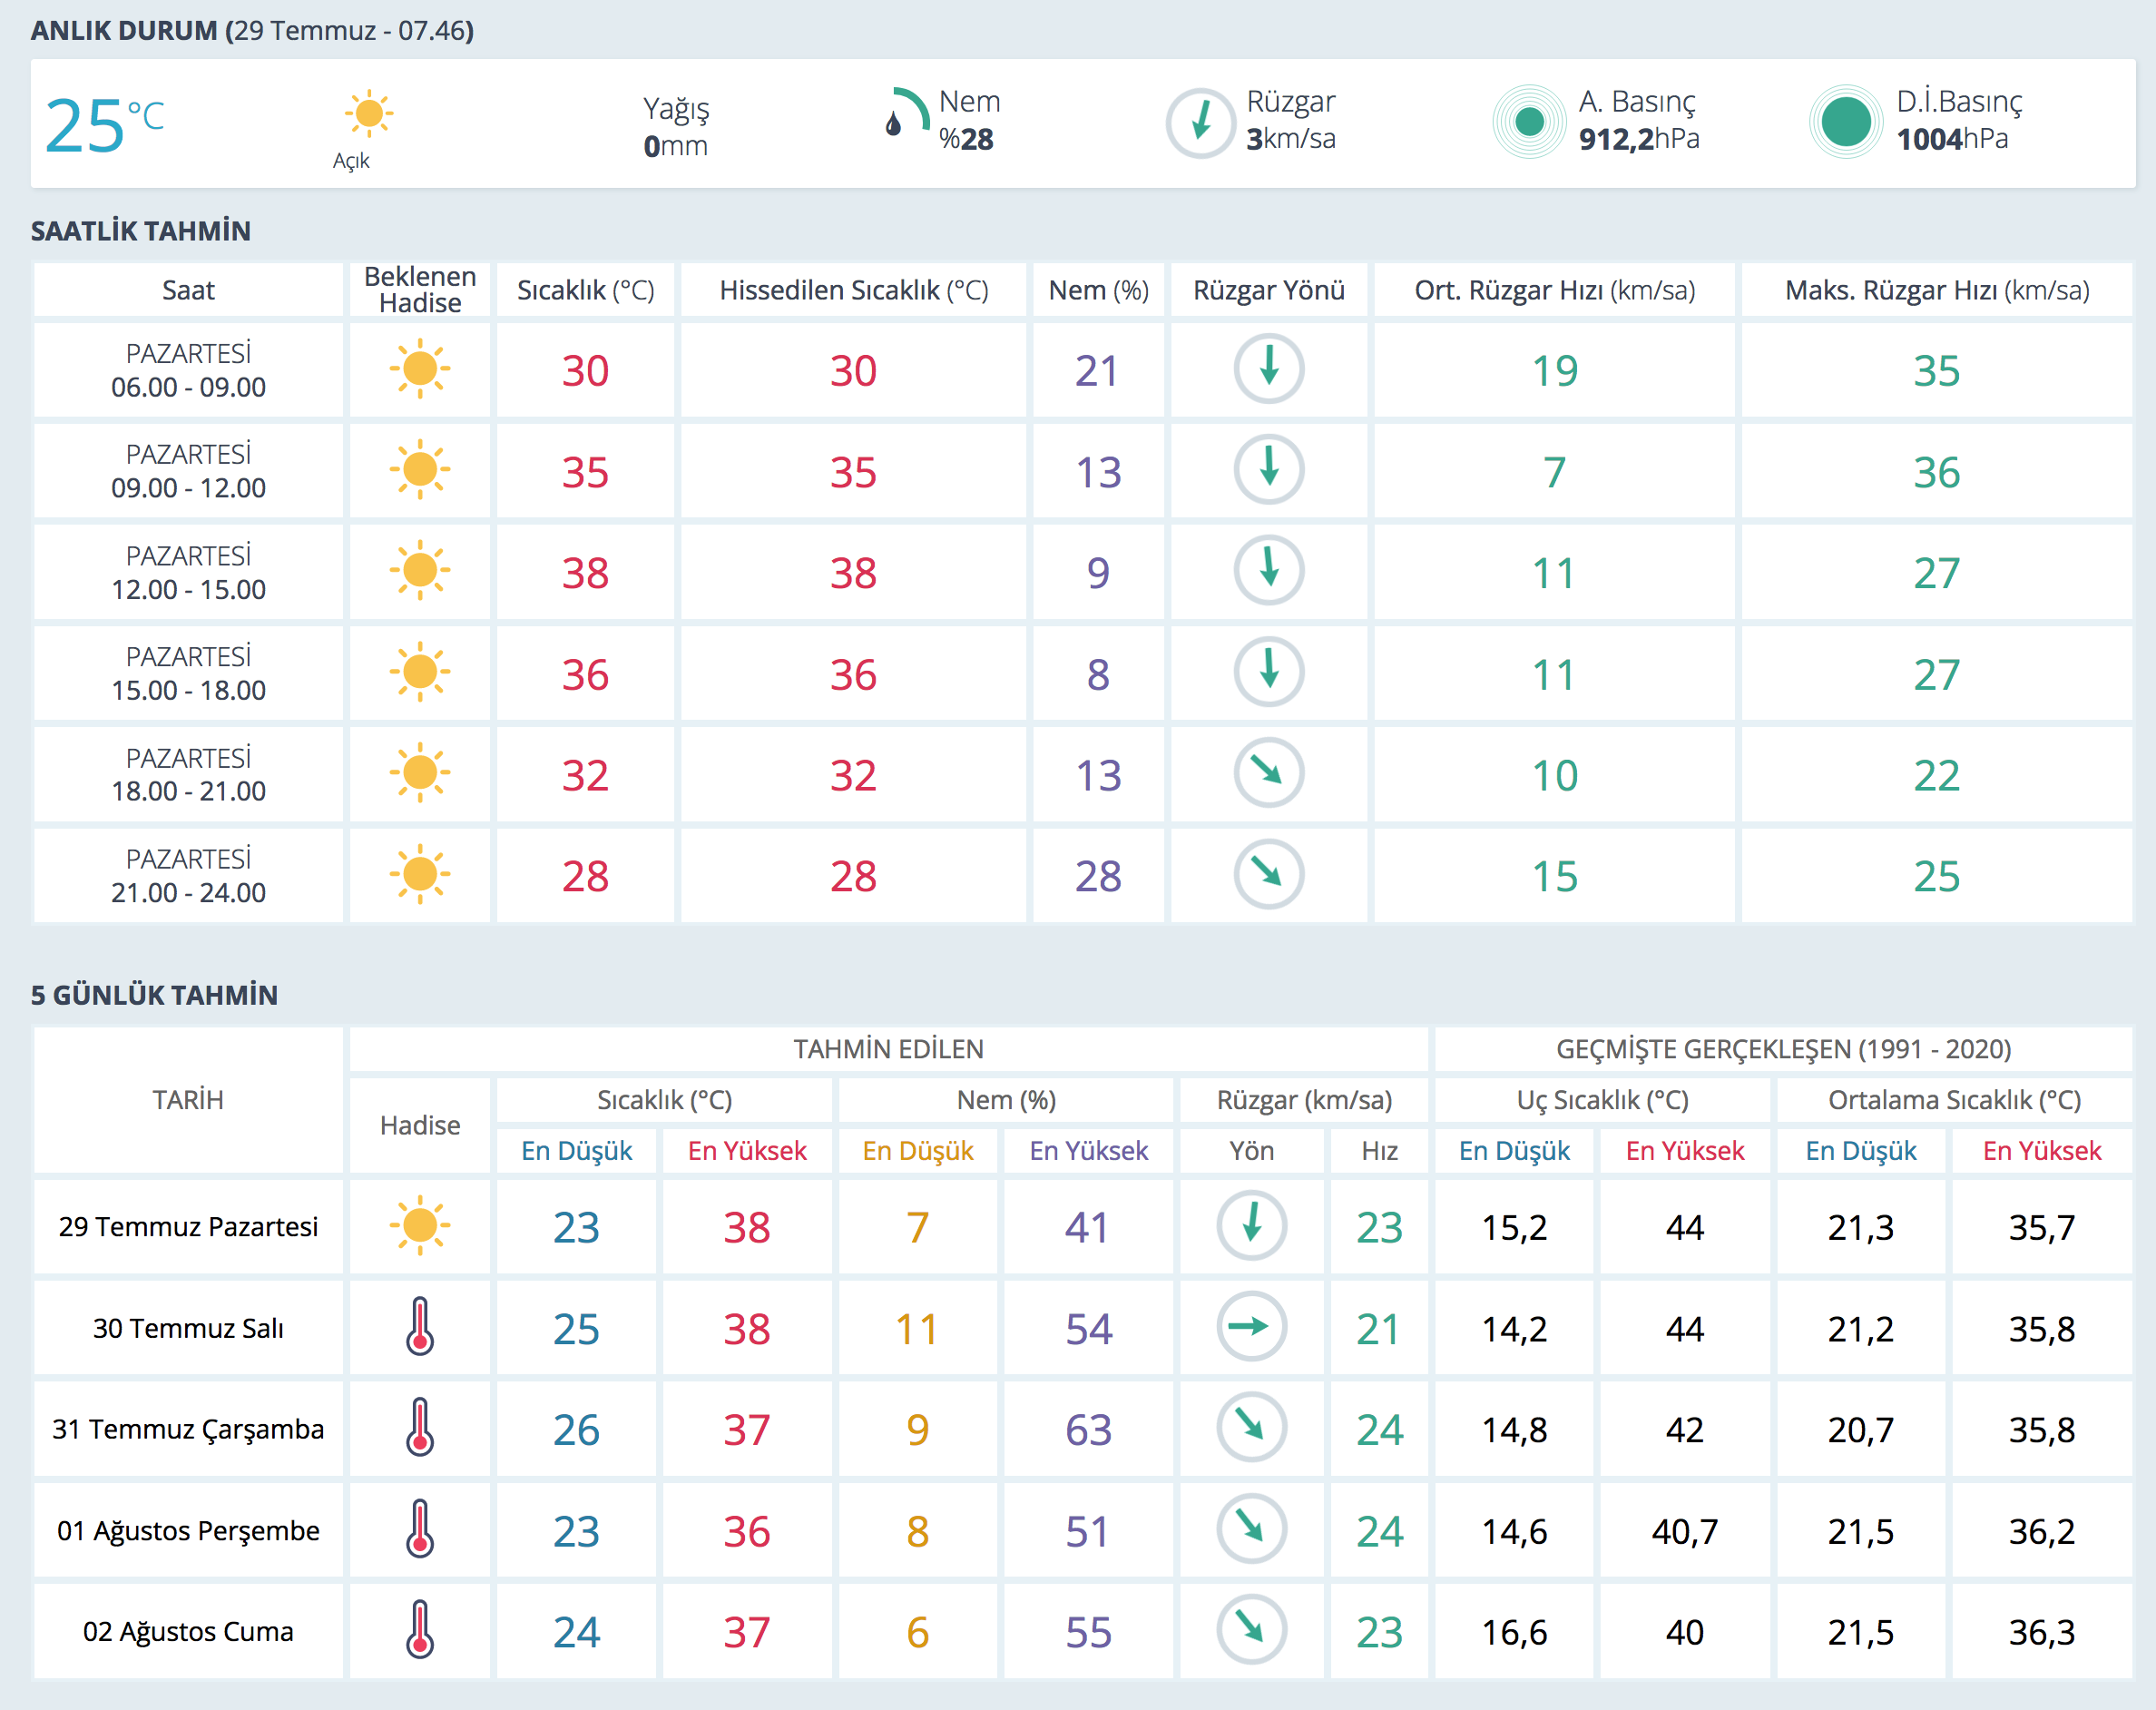Click sun icon for 06.00 - 09.00 row
Image resolution: width=2156 pixels, height=1710 pixels.
click(419, 369)
